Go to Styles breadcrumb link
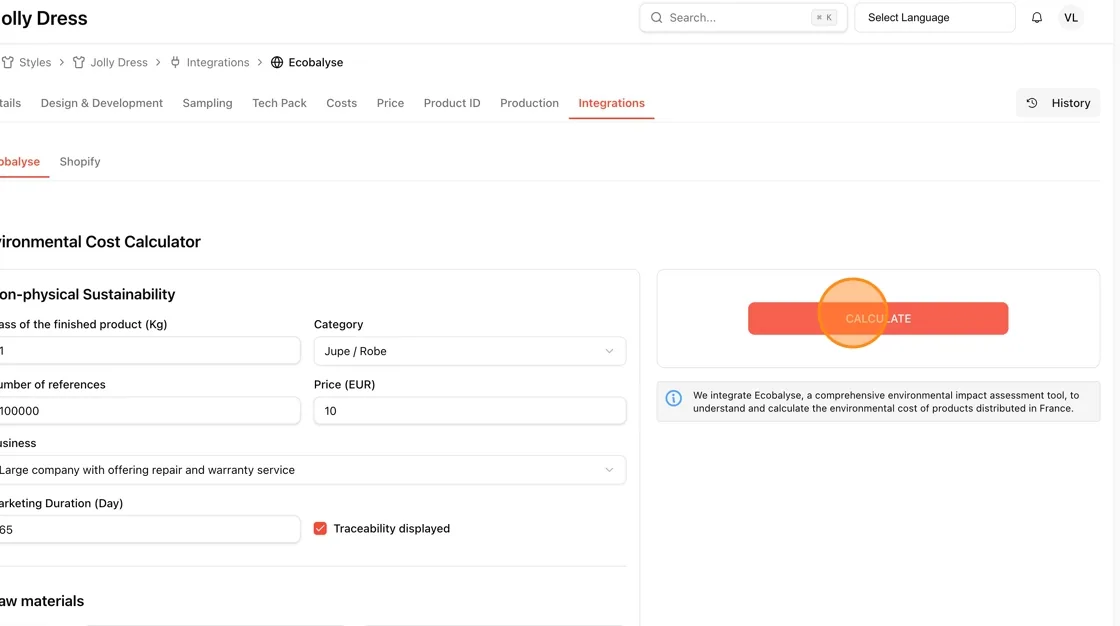 [x=35, y=62]
